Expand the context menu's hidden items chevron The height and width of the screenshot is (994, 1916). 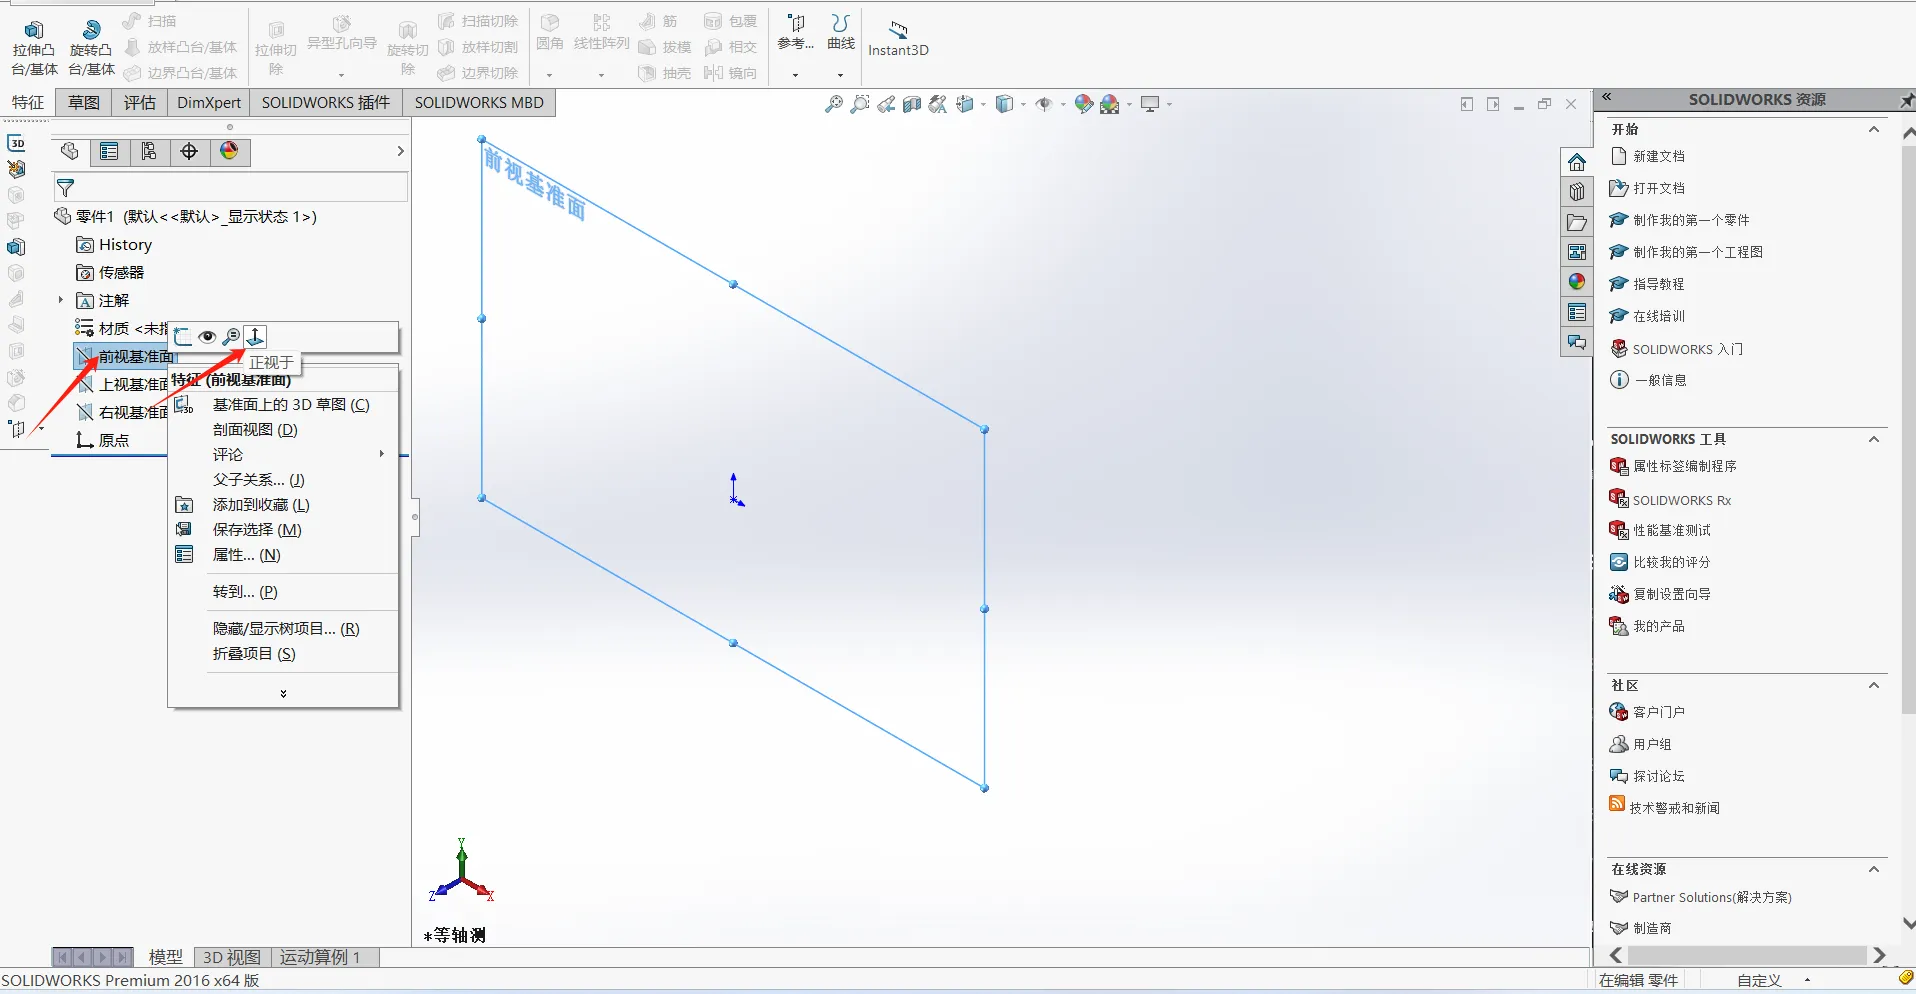tap(283, 693)
